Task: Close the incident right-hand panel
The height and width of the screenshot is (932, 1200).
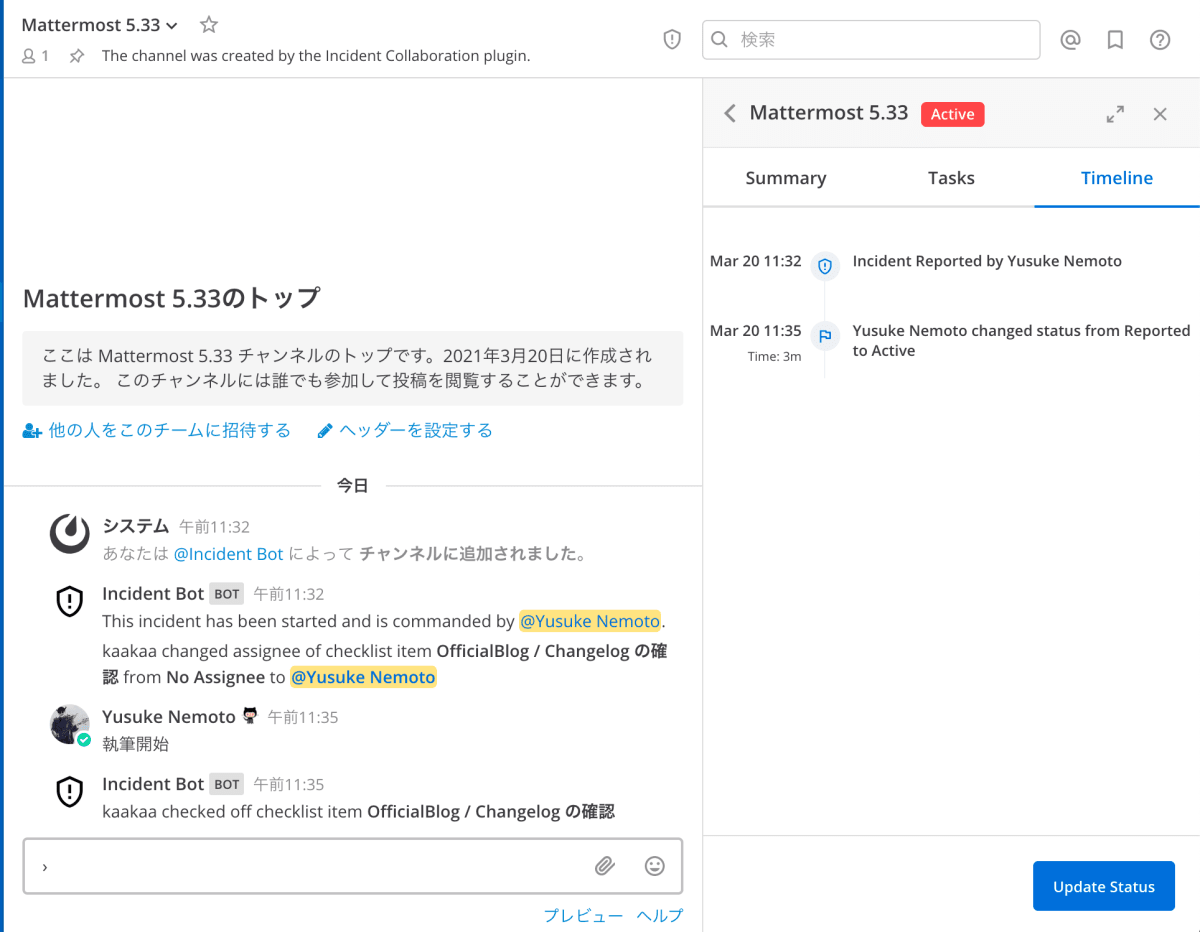Action: 1160,114
